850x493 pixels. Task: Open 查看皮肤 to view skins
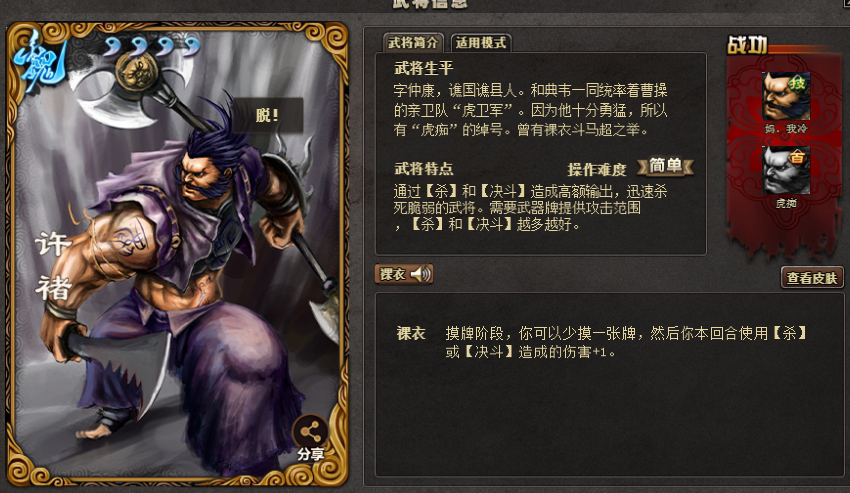[812, 278]
